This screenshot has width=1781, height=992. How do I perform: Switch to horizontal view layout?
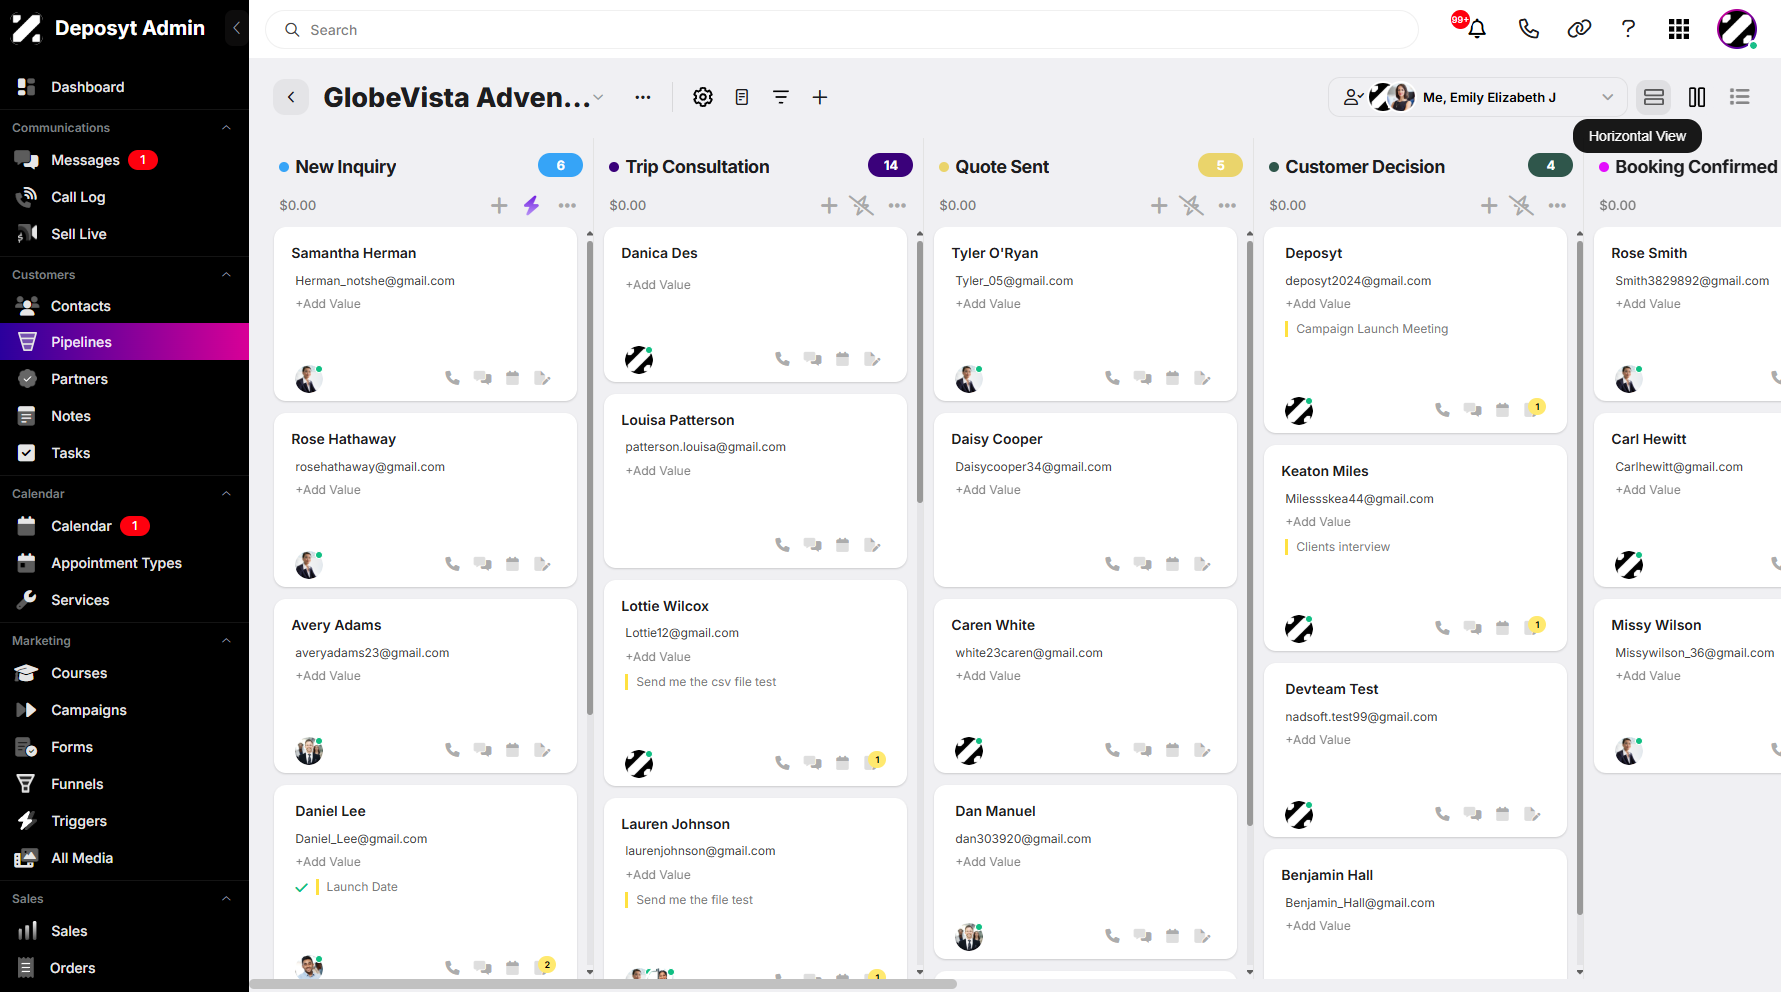click(1654, 97)
